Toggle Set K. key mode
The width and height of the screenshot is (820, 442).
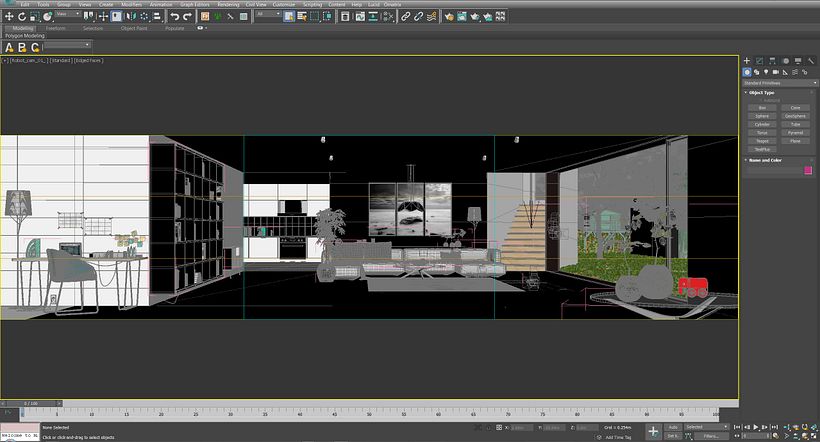click(x=673, y=436)
